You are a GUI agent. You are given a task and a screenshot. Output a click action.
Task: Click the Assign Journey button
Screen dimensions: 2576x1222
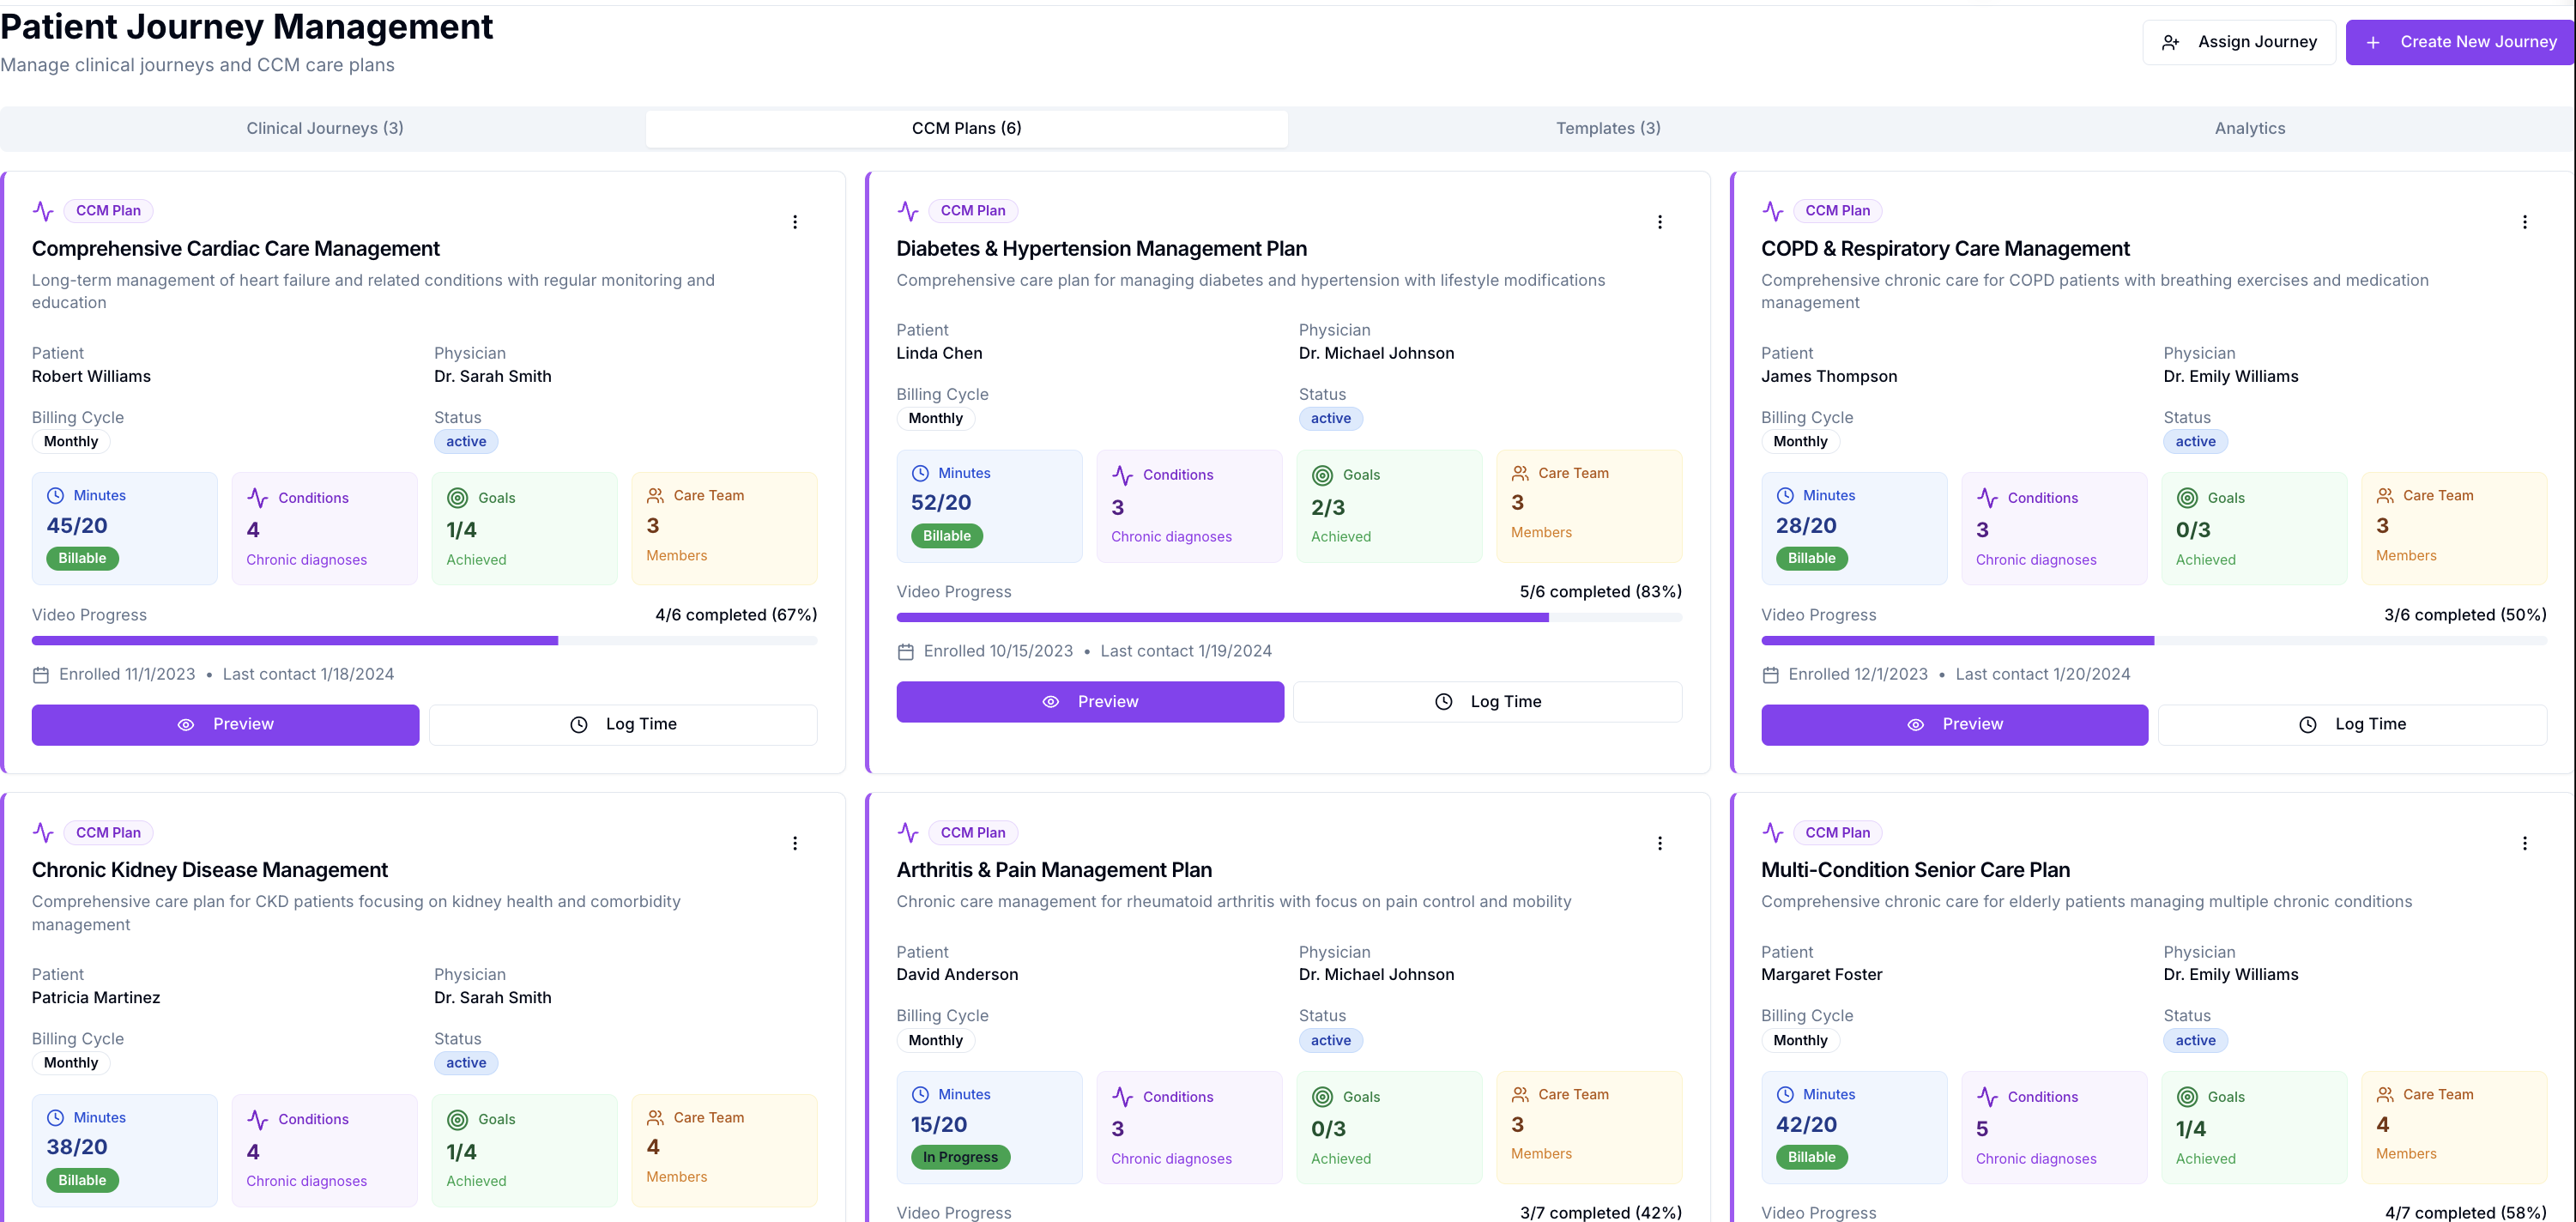(x=2239, y=42)
